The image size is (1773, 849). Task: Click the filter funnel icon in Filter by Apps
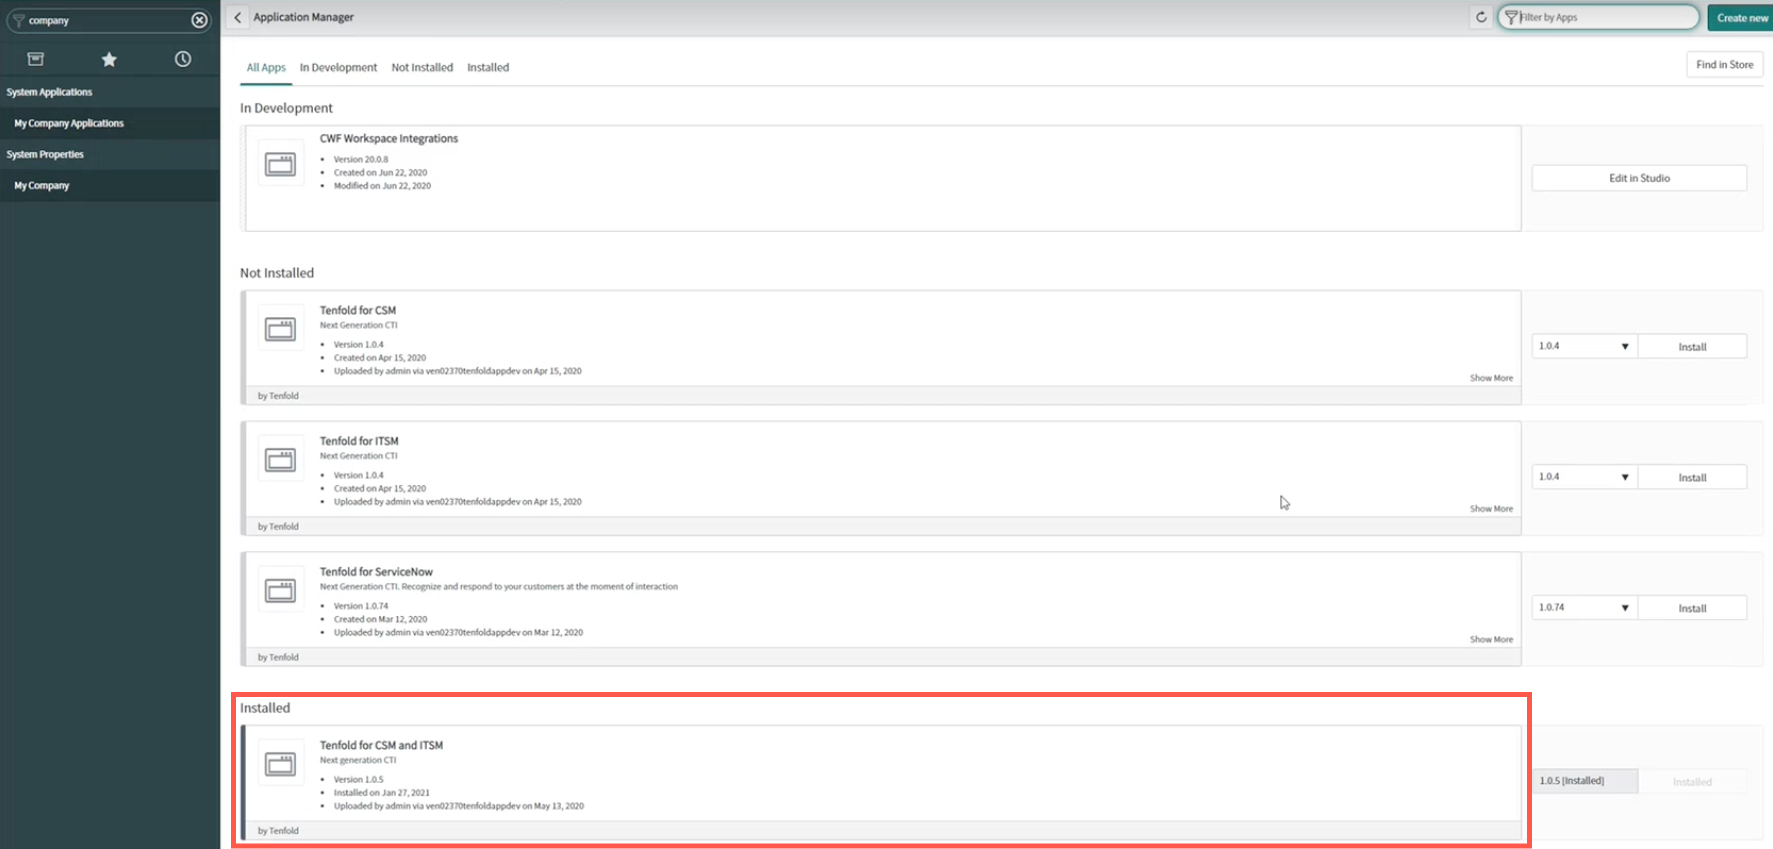(x=1511, y=17)
